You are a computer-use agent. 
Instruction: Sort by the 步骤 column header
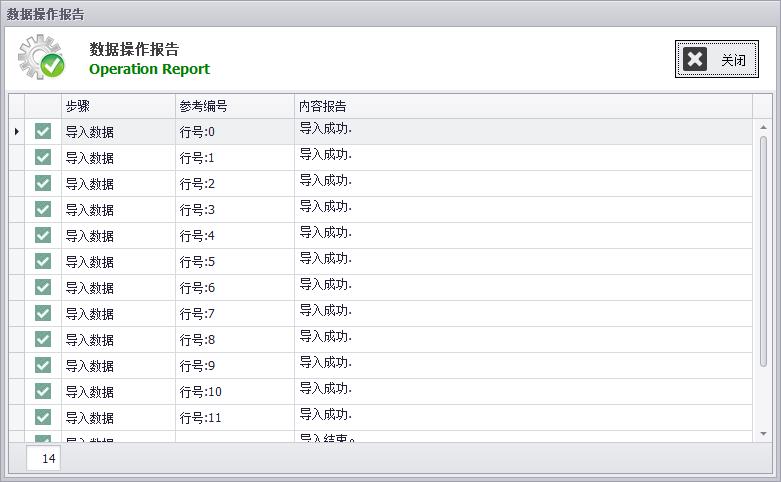pos(118,106)
